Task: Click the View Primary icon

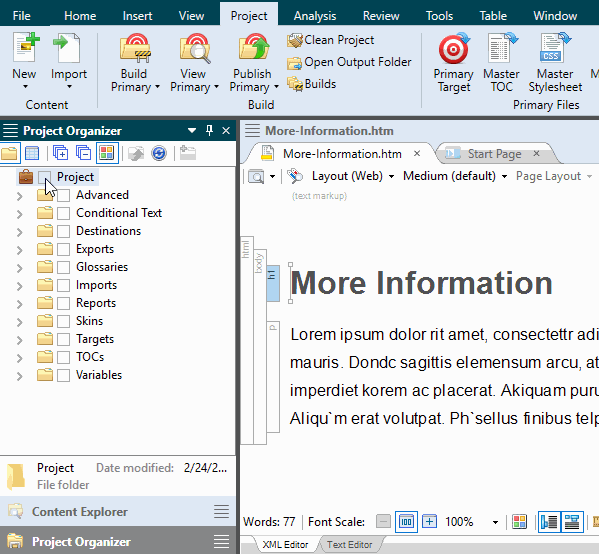Action: [195, 48]
